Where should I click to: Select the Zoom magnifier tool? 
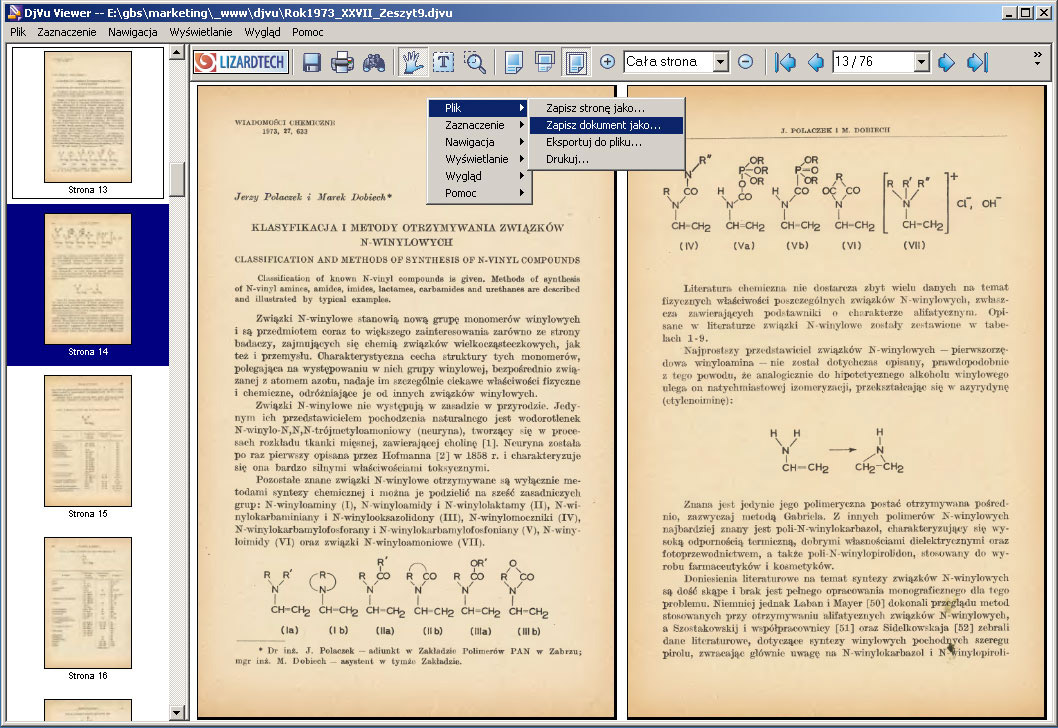475,63
